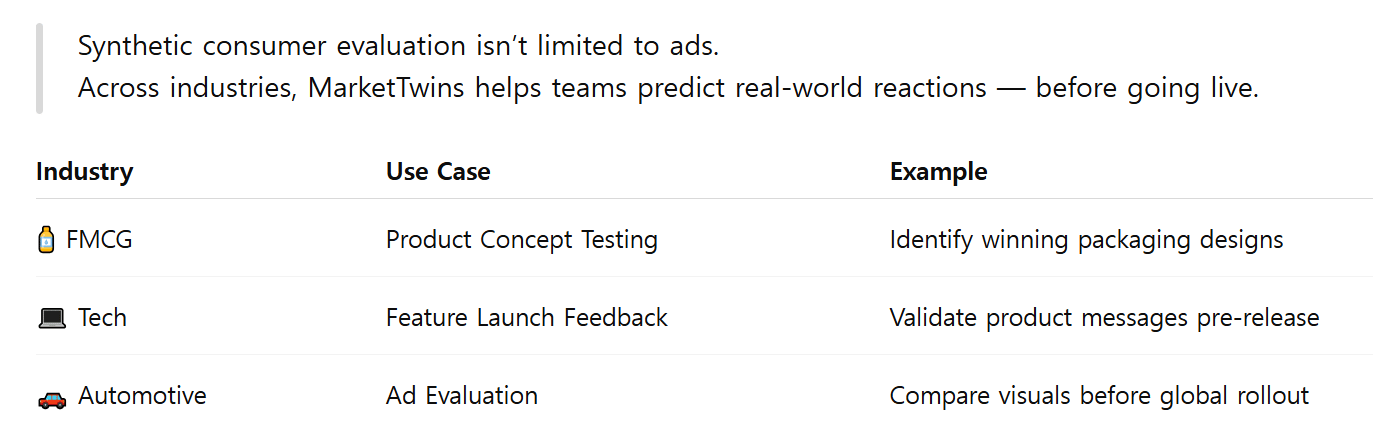1373x422 pixels.
Task: Click the Feature Launch Feedback cell
Action: coord(527,318)
